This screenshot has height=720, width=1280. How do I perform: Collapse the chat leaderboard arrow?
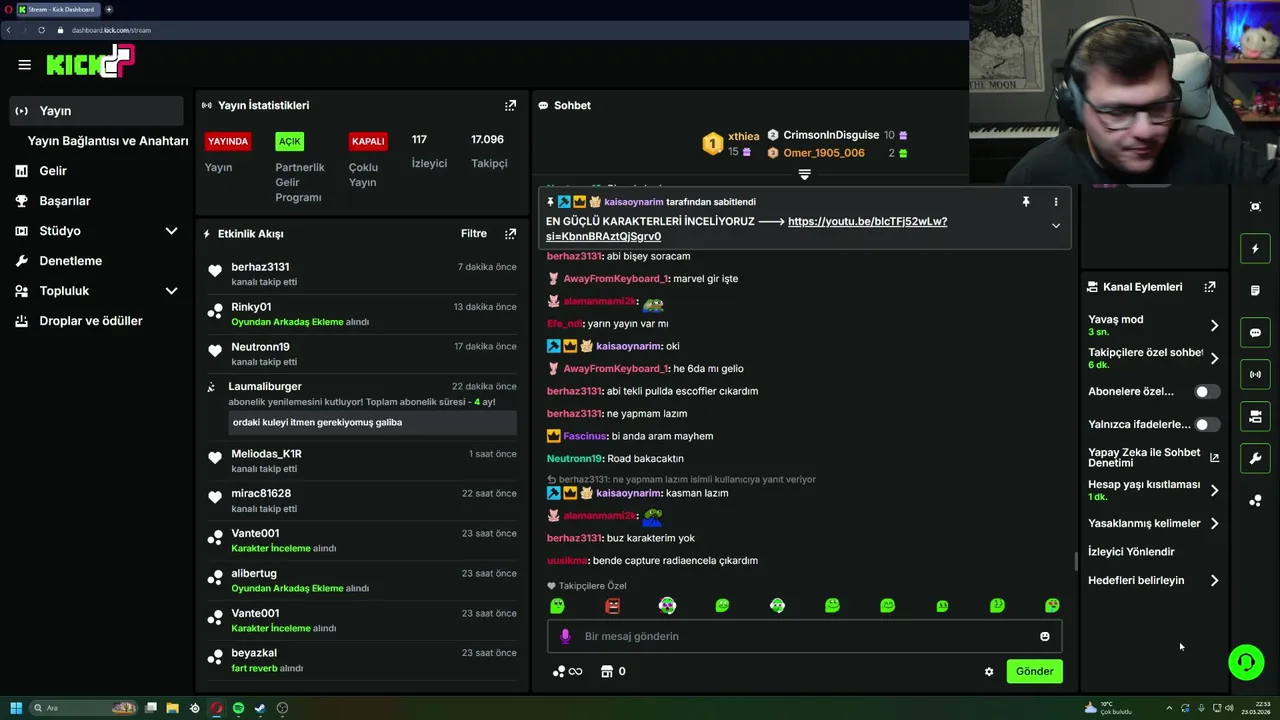point(804,174)
